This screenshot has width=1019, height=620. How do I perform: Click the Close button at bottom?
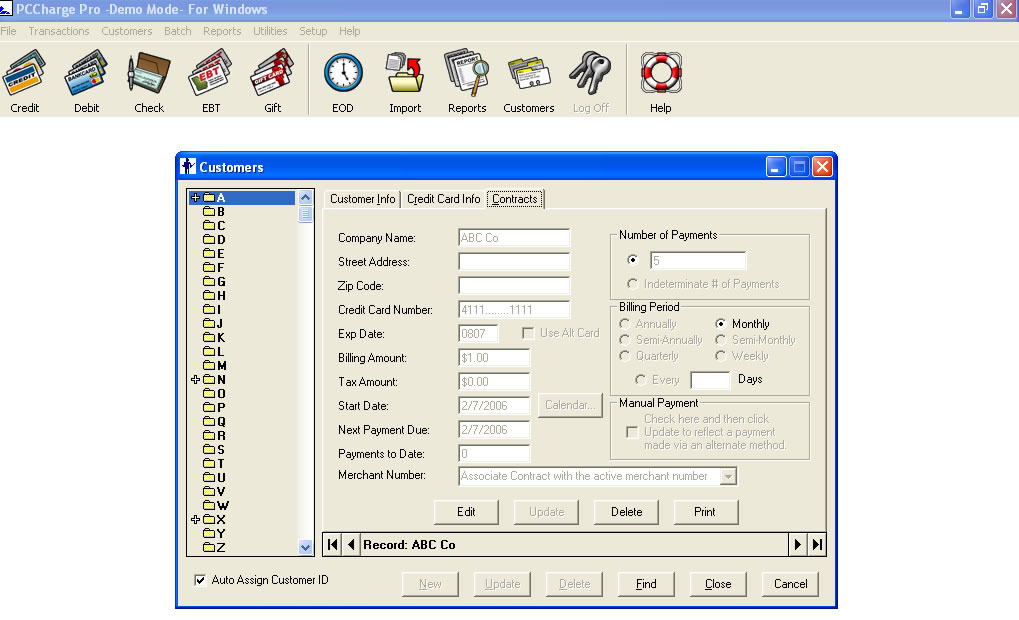pyautogui.click(x=717, y=584)
